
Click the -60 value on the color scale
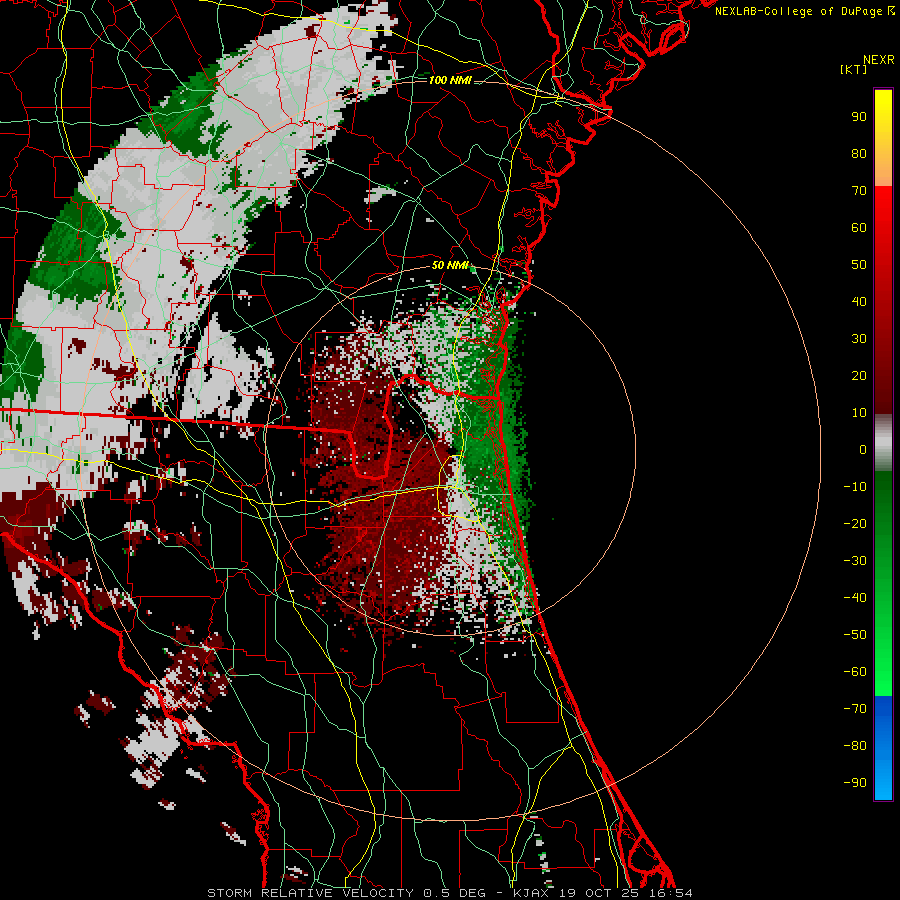855,672
